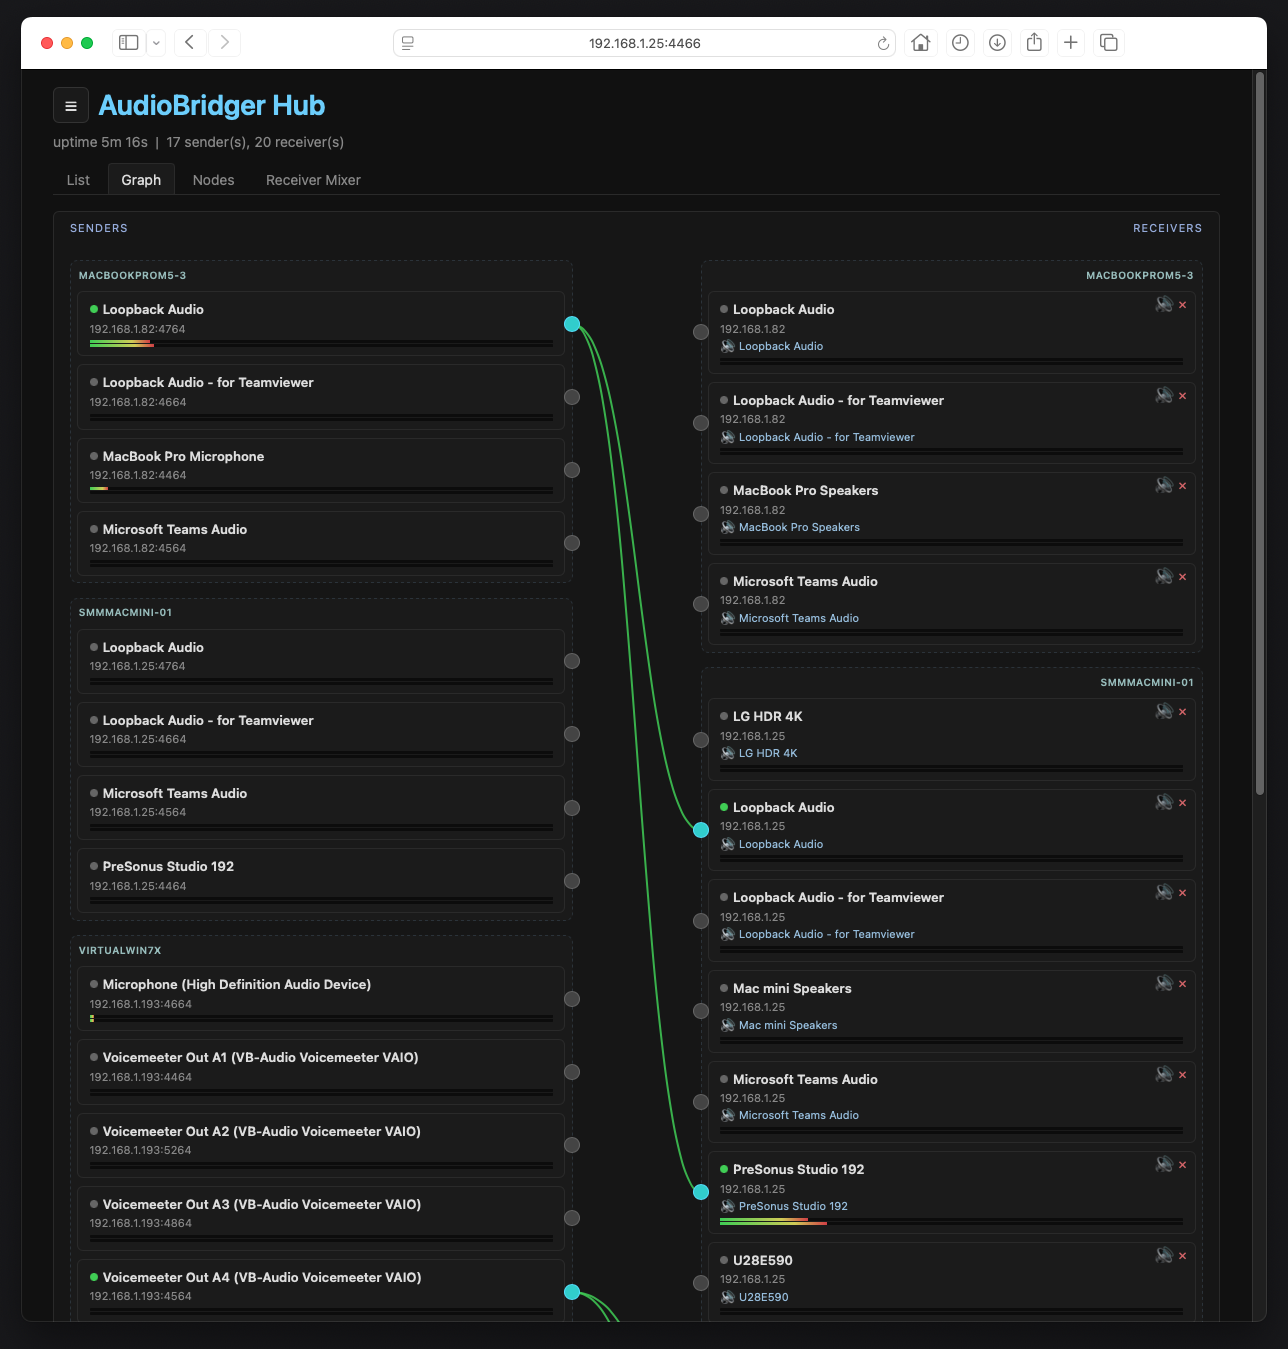Click output port of PreSonus Studio 192 sender
The width and height of the screenshot is (1288, 1349).
tap(572, 881)
